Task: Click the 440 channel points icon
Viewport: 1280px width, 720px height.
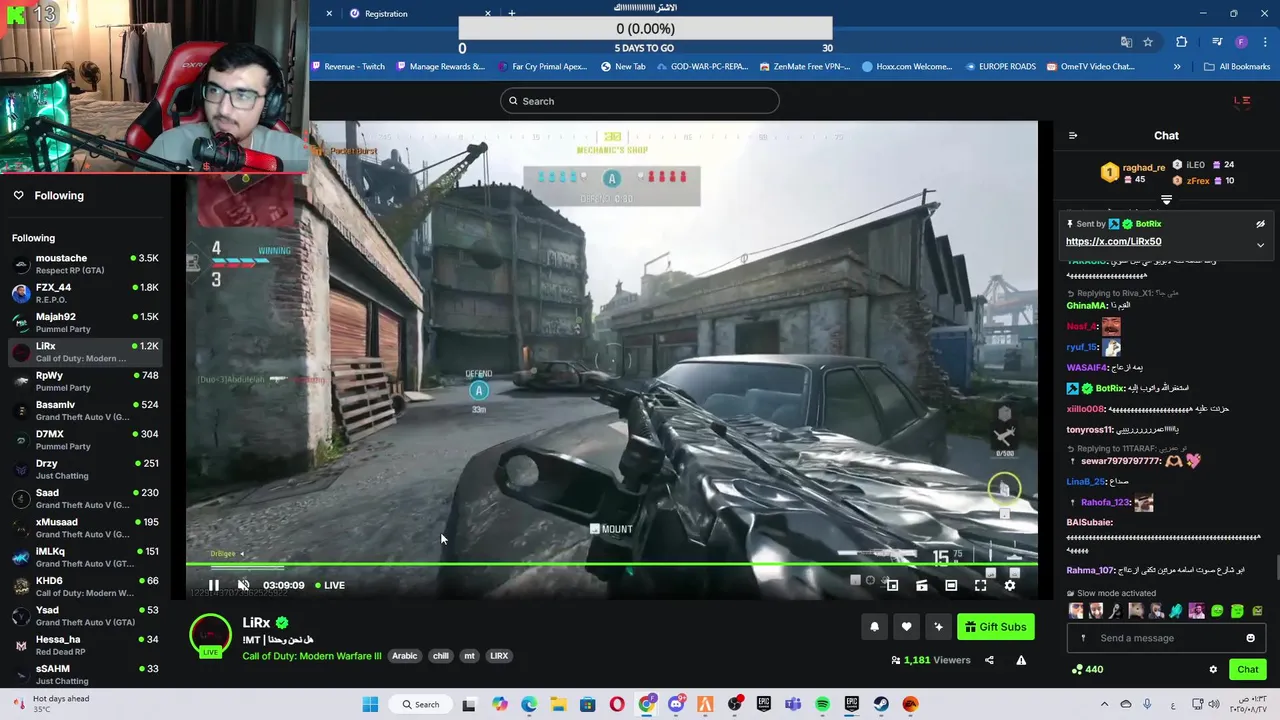Action: (x=1086, y=669)
